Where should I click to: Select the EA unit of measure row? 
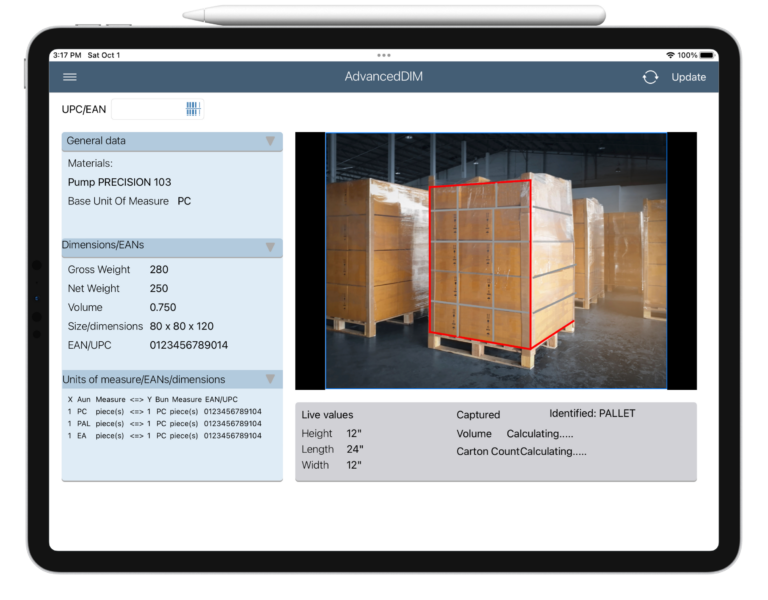[x=165, y=437]
